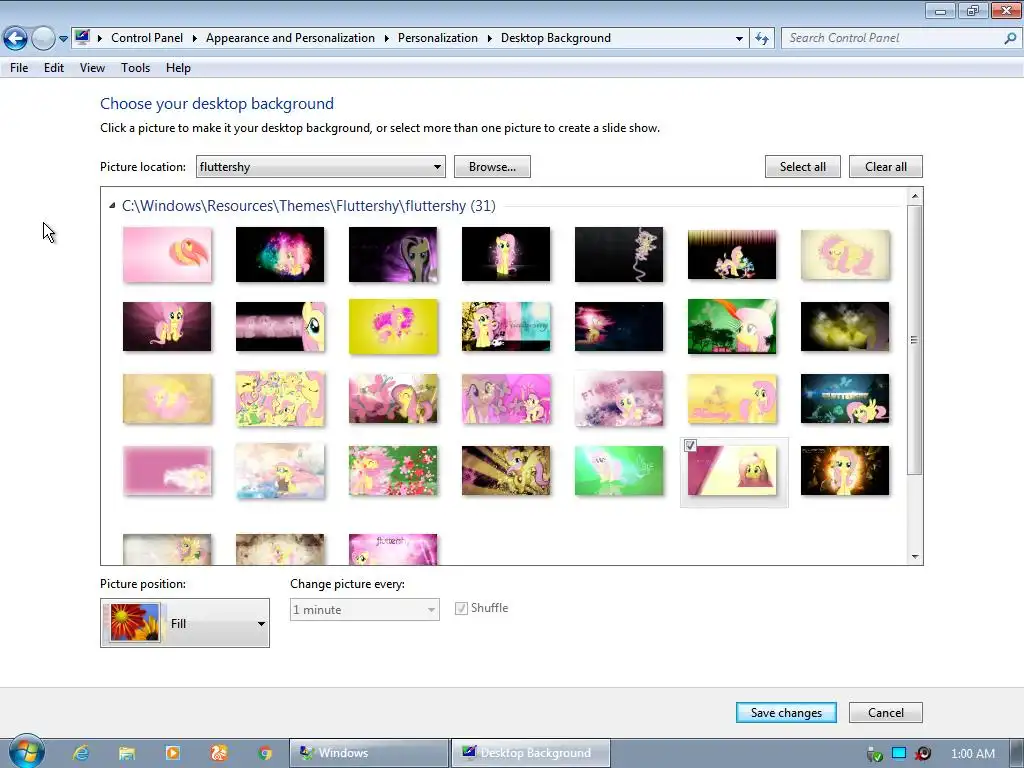
Task: Click the flower preview in Picture position
Action: pyautogui.click(x=135, y=622)
